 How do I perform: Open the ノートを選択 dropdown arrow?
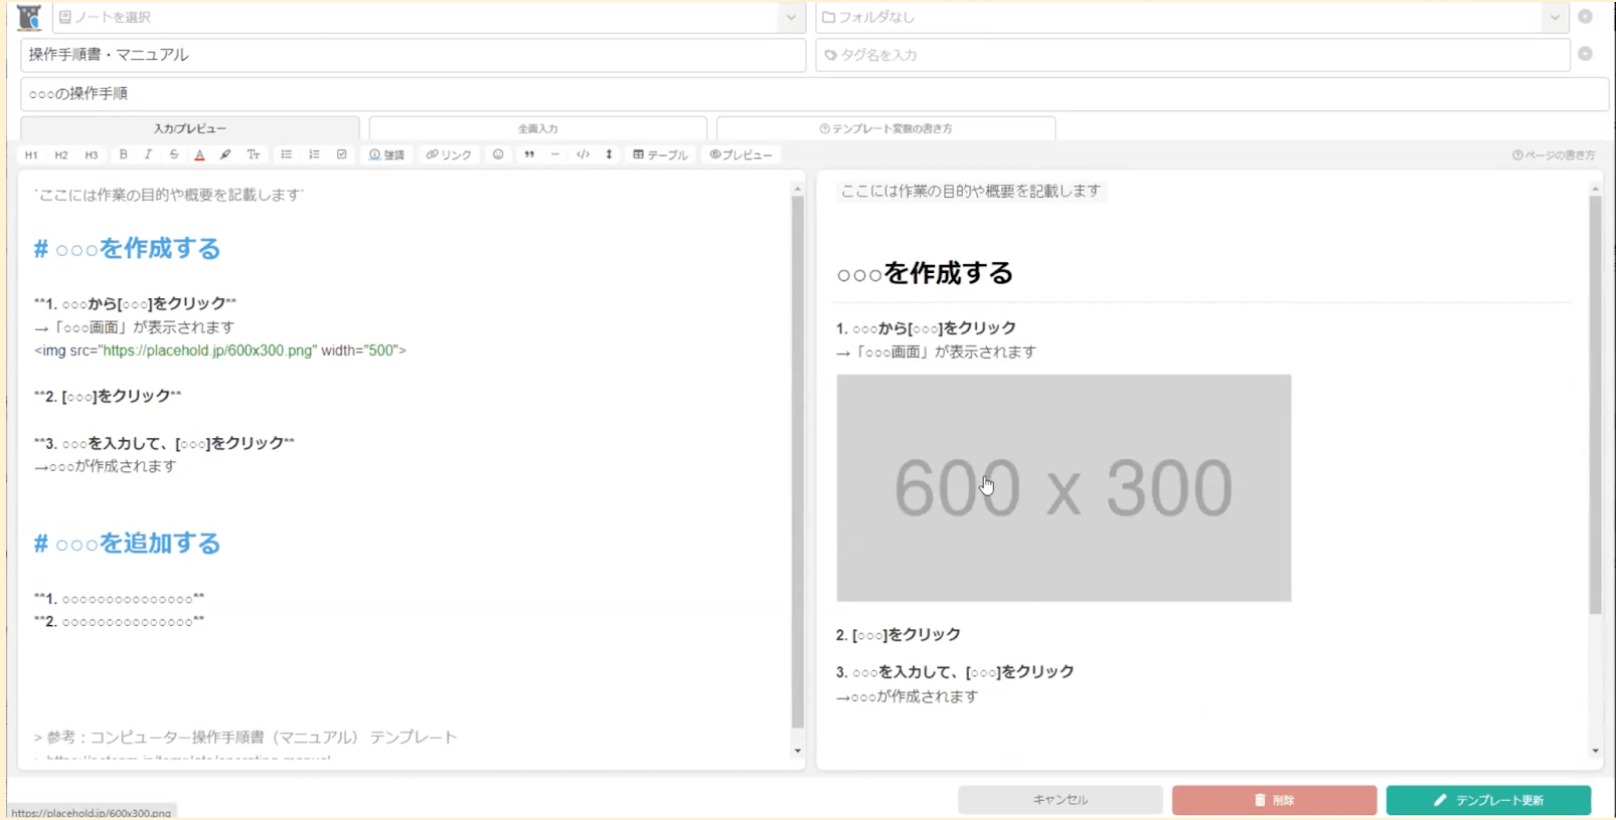point(791,17)
